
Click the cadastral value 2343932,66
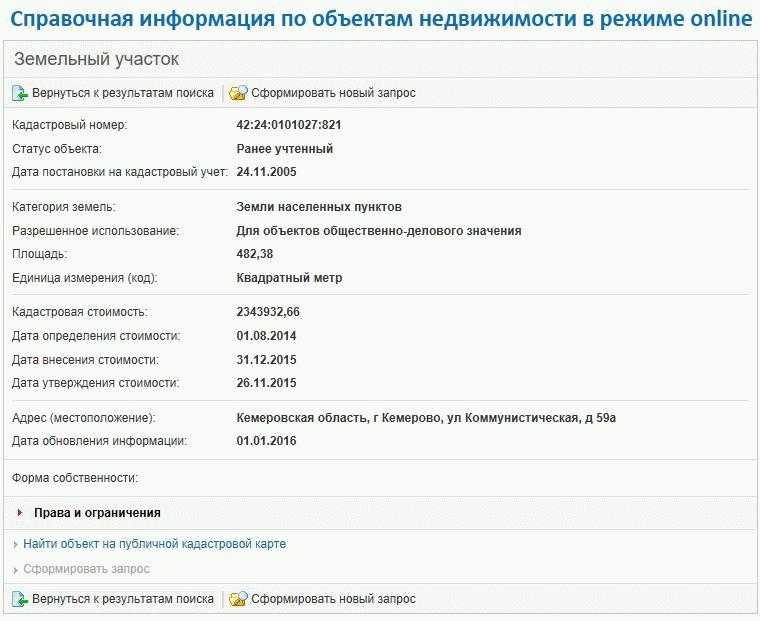[x=268, y=312]
